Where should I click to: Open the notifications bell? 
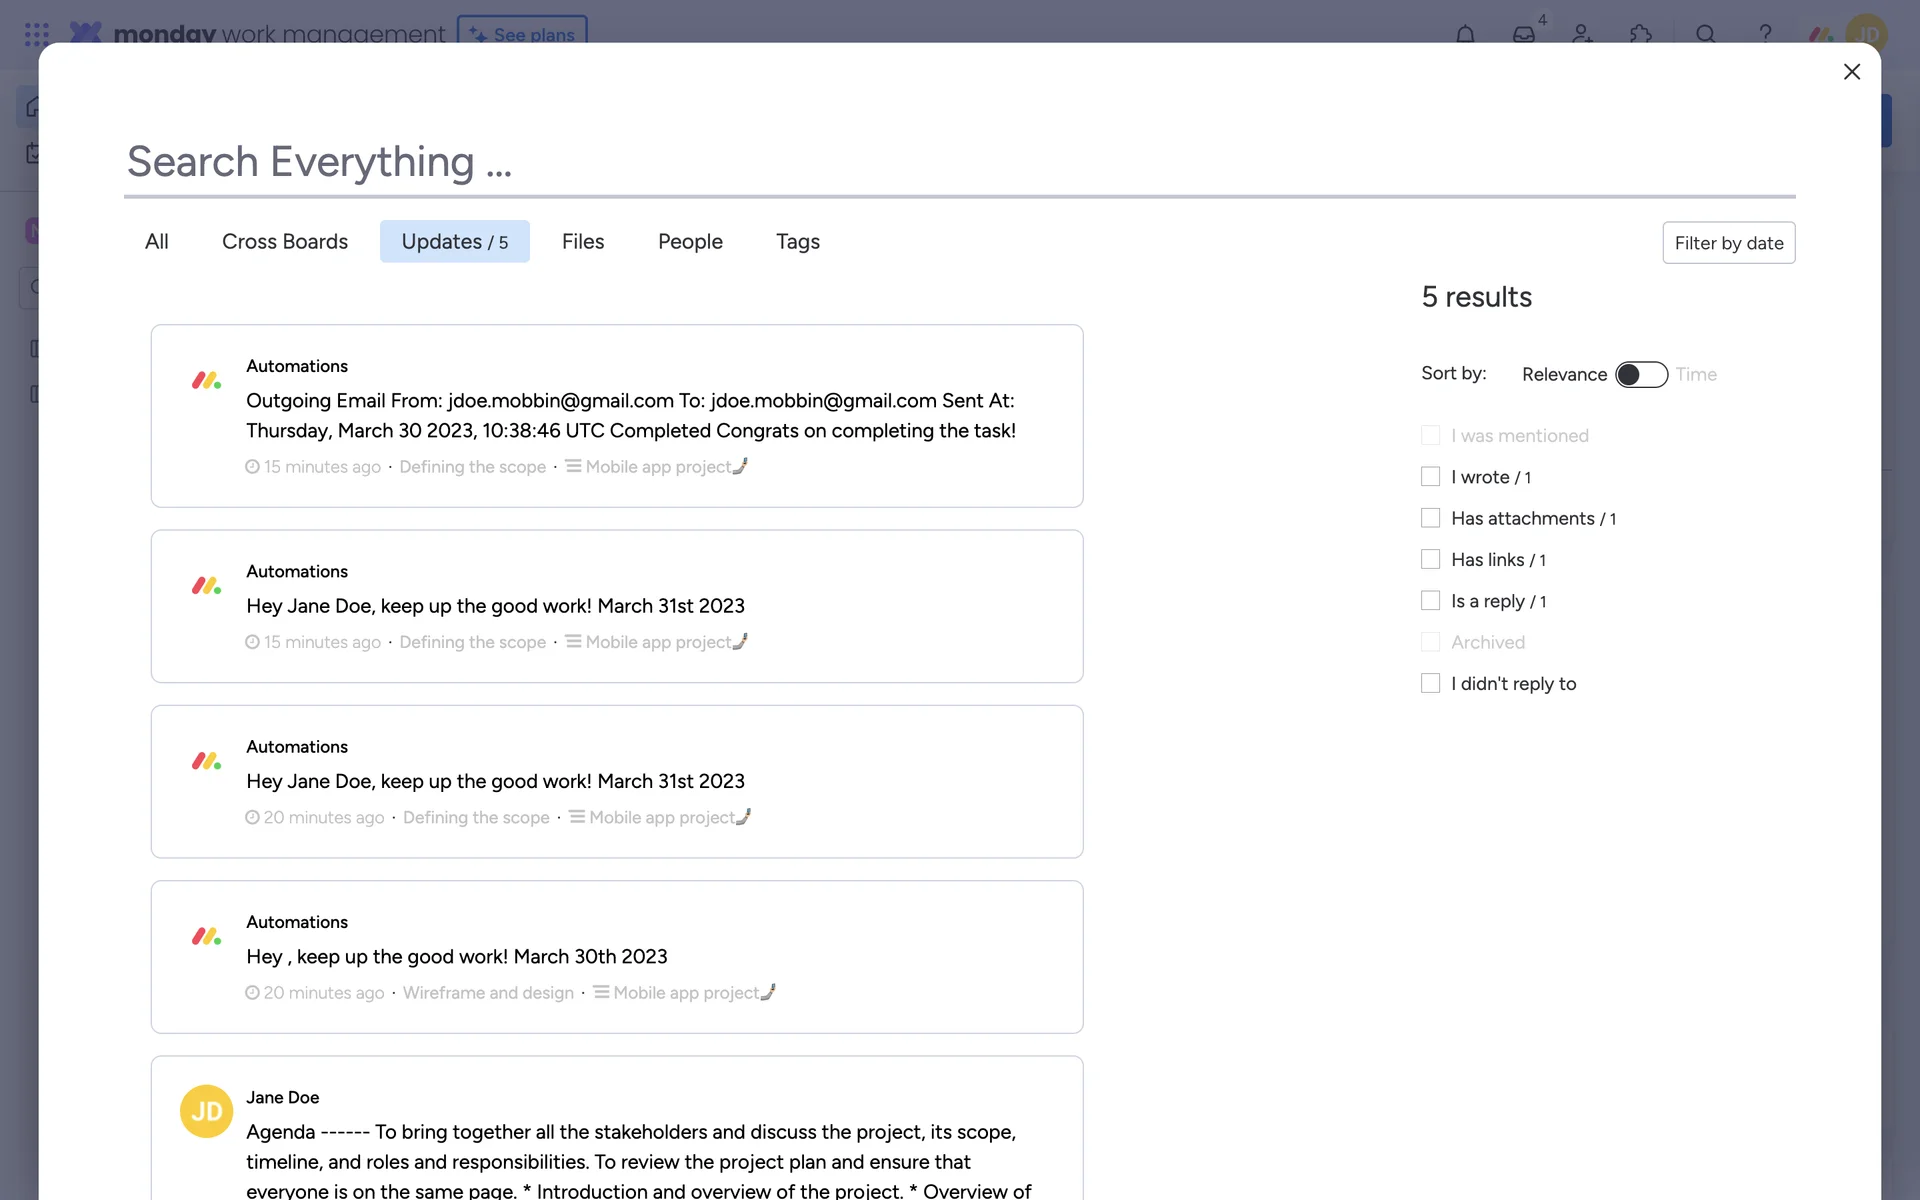1465,33
